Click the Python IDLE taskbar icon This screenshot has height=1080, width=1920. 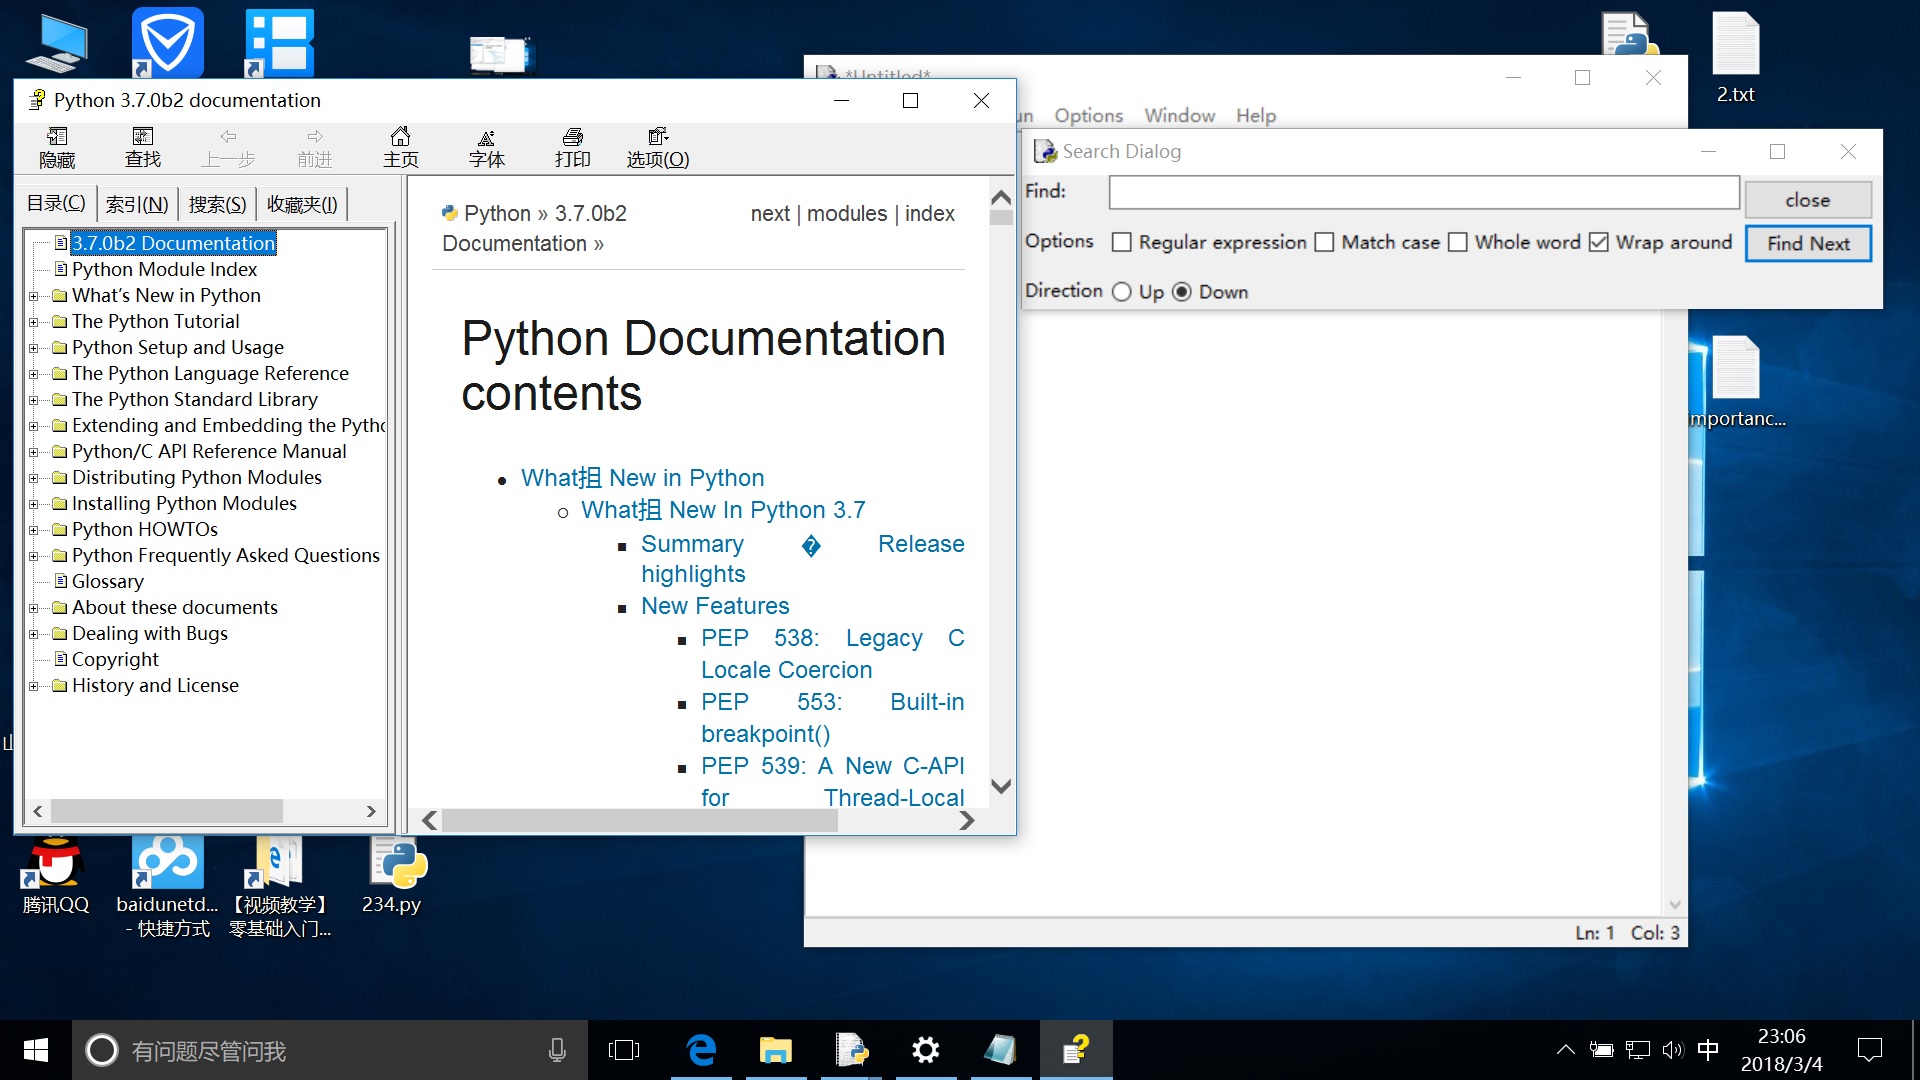pos(851,1050)
